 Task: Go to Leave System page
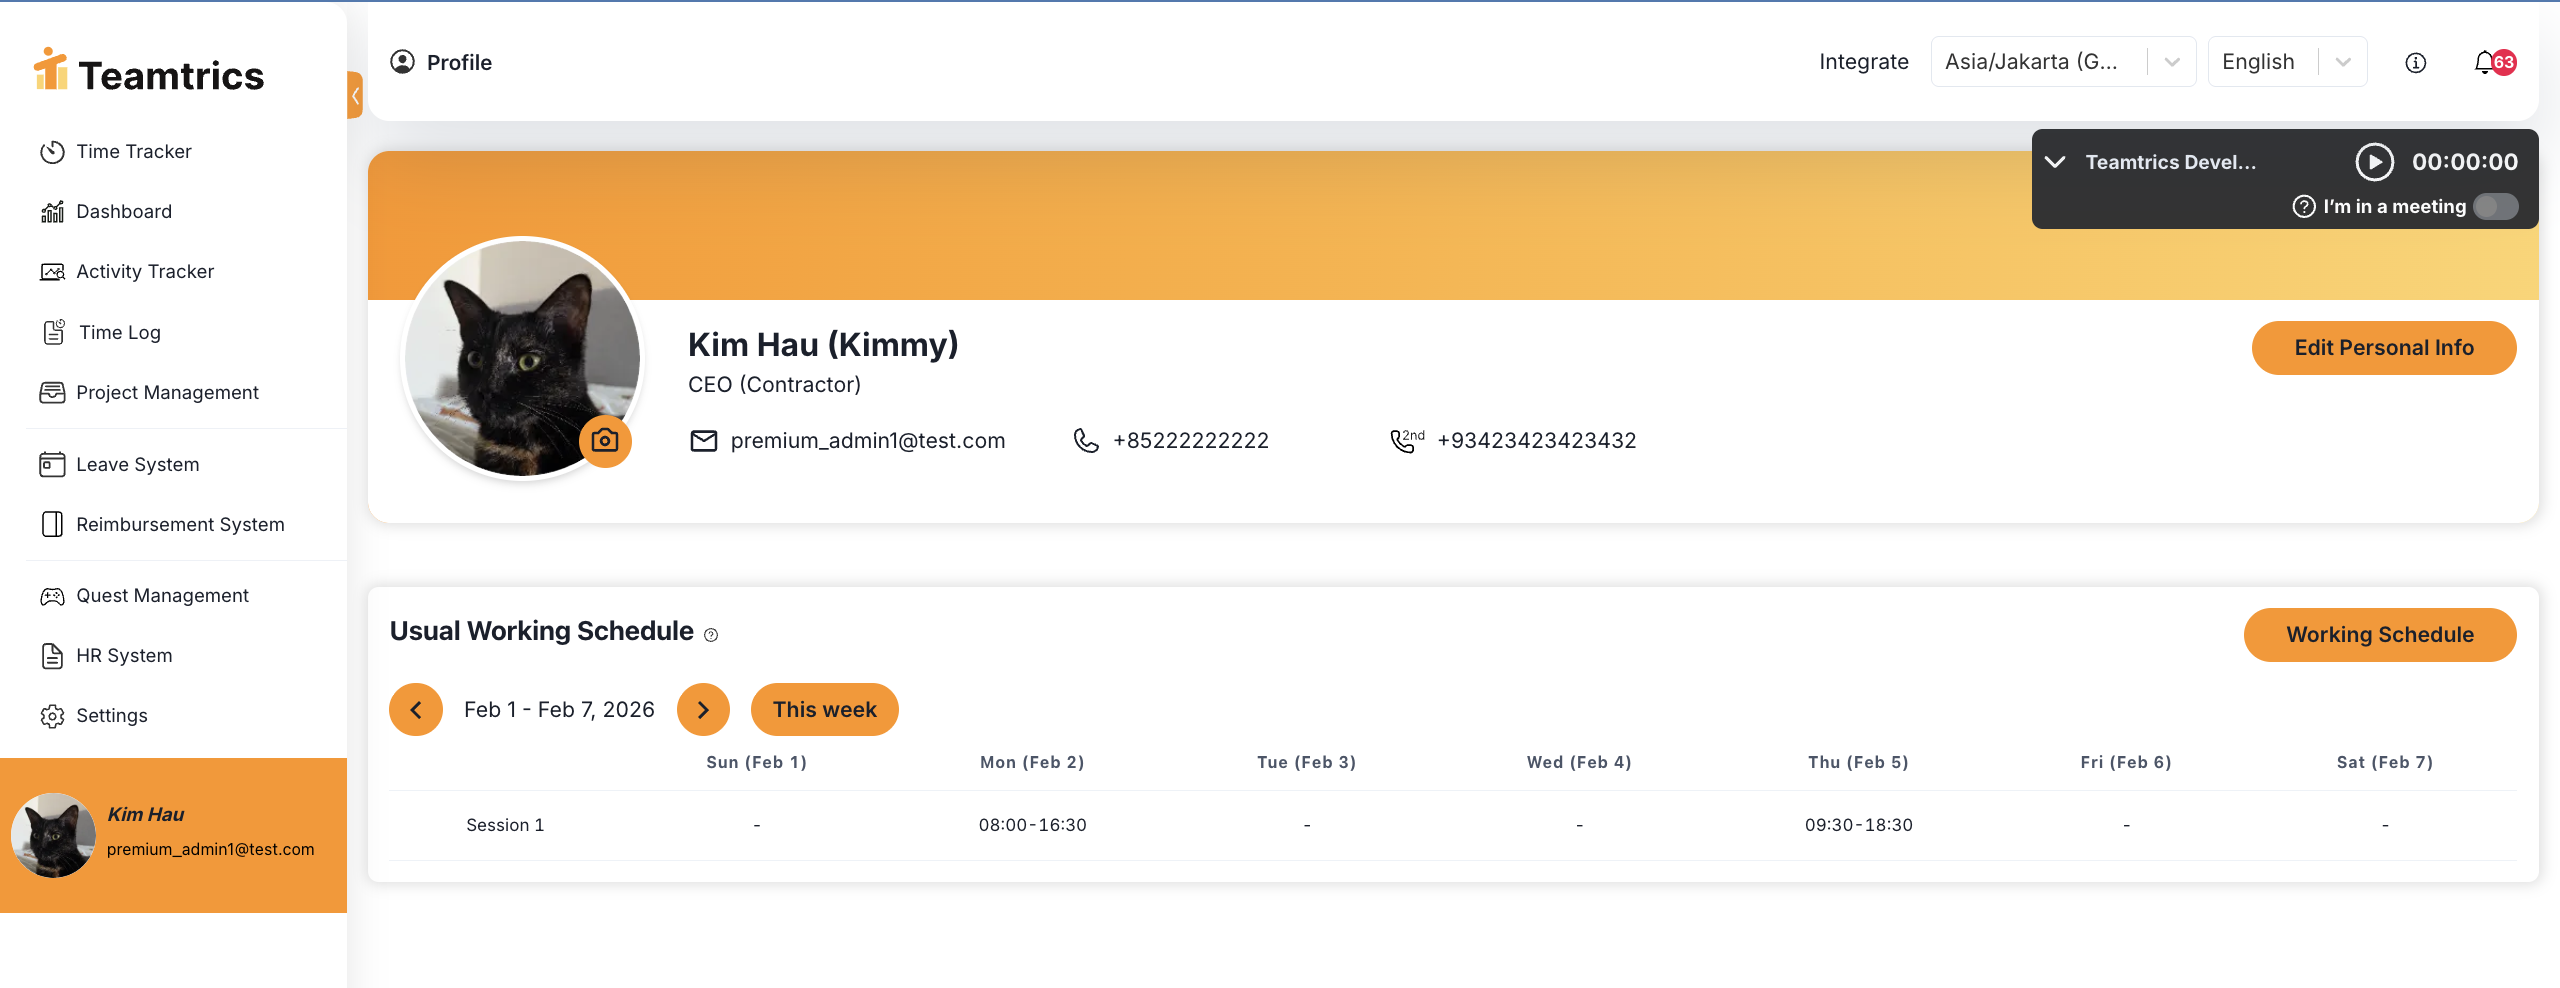137,465
